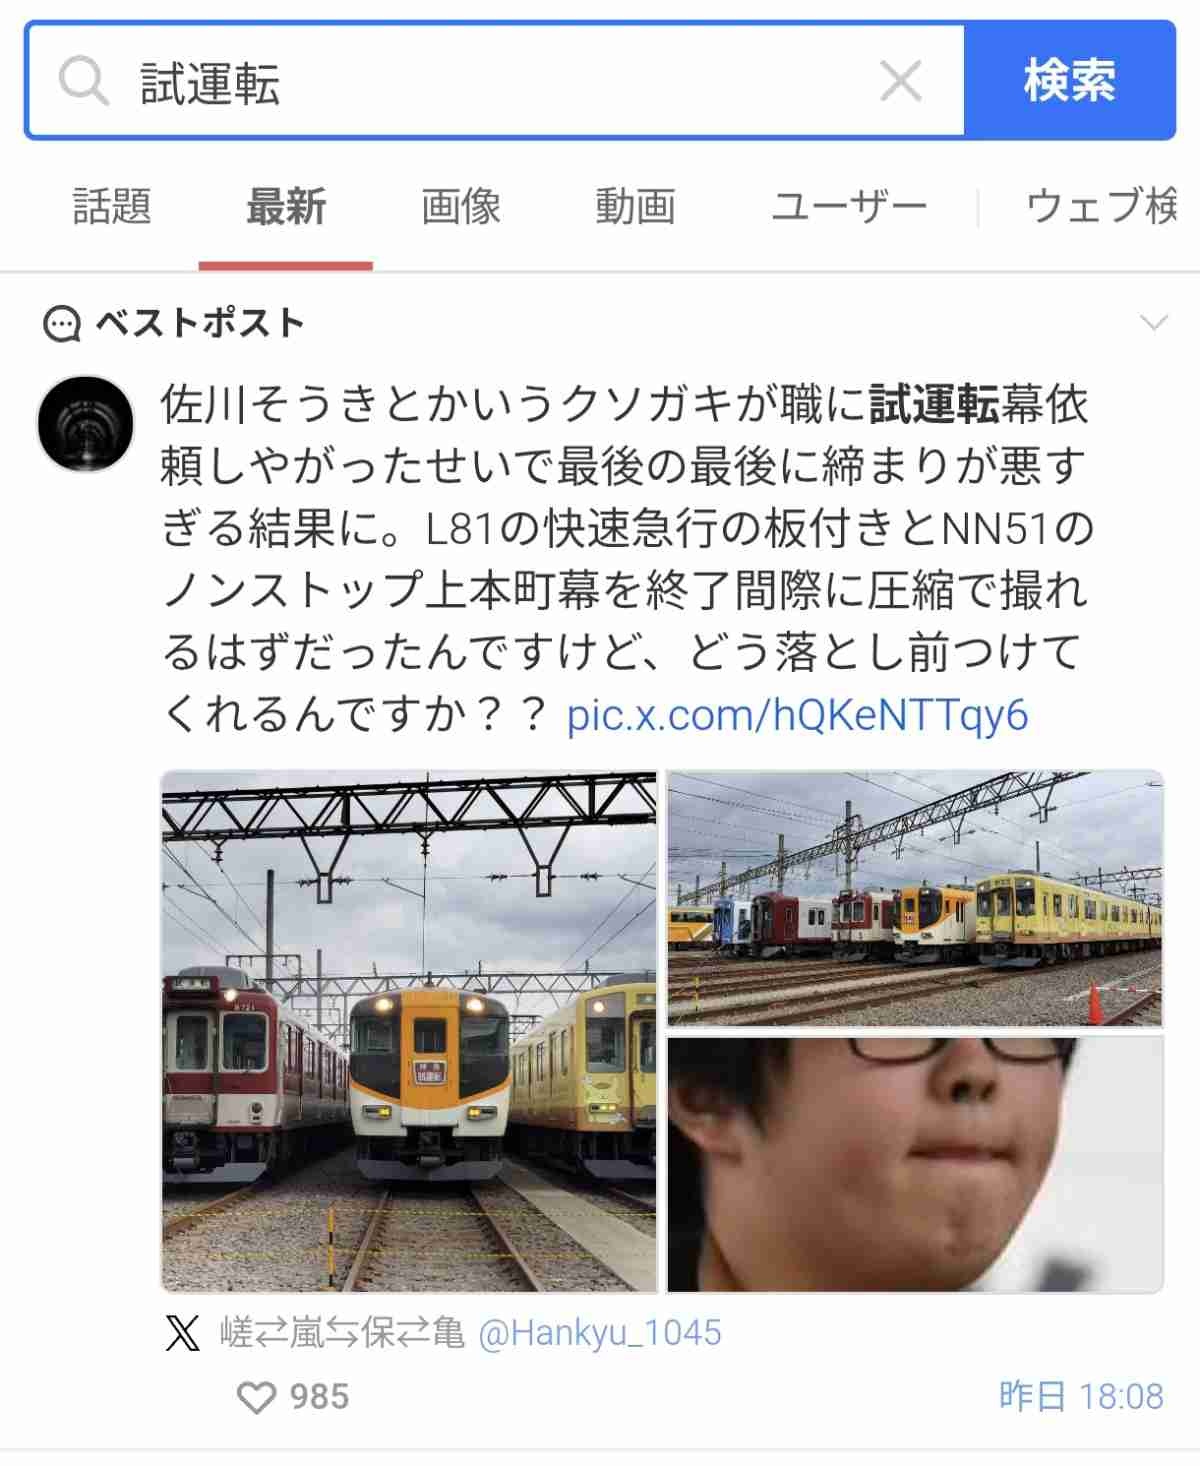The height and width of the screenshot is (1466, 1200).
Task: Open the ウェブ検索 tab
Action: point(1101,207)
